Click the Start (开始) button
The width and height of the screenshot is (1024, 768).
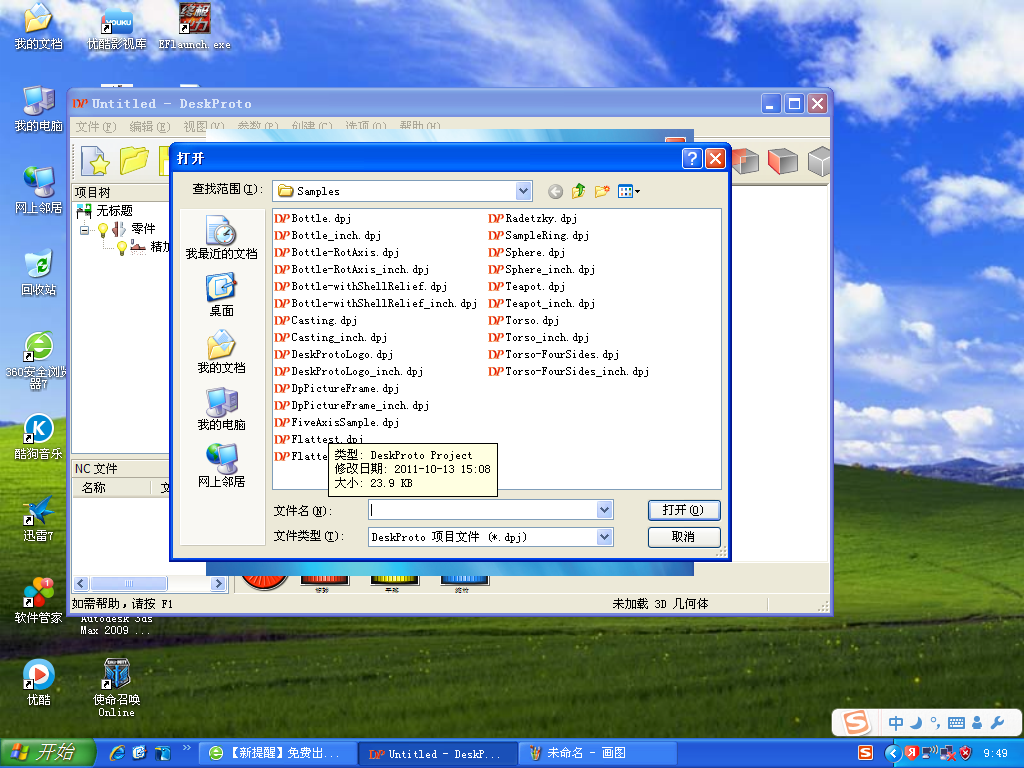click(x=48, y=753)
